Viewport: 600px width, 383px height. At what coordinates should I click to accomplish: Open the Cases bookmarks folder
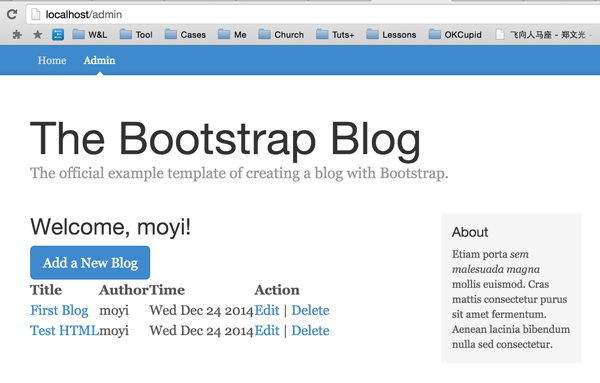(x=186, y=35)
